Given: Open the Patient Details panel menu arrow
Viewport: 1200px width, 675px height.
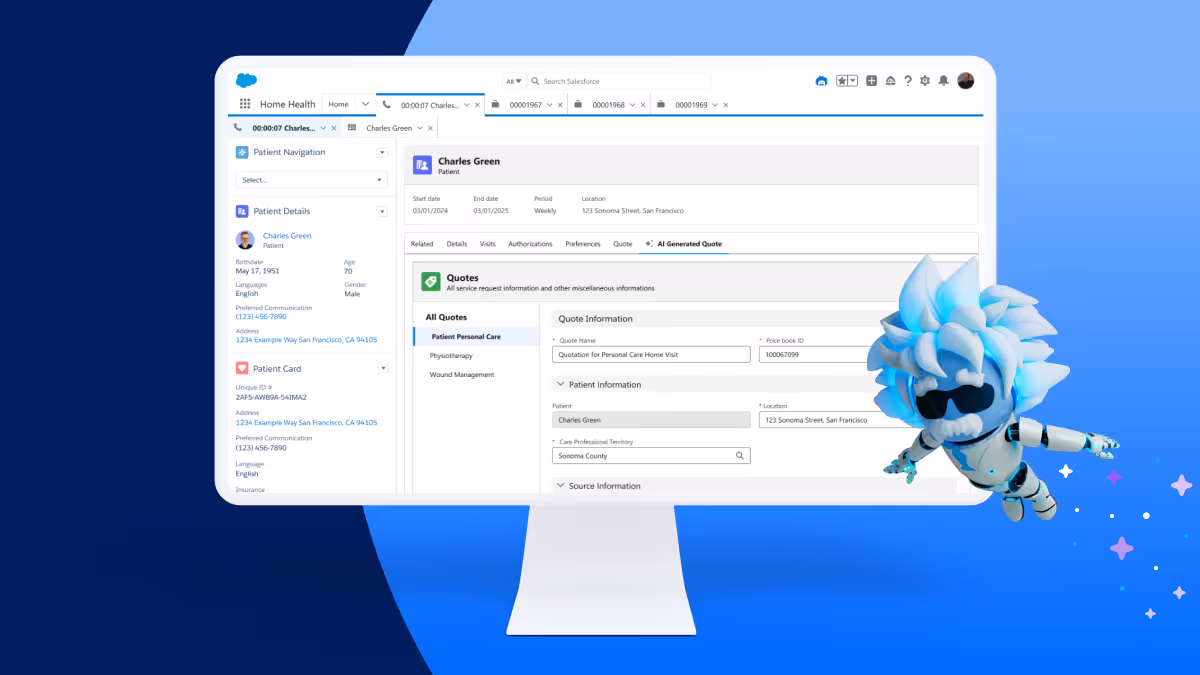Looking at the screenshot, I should pos(382,211).
